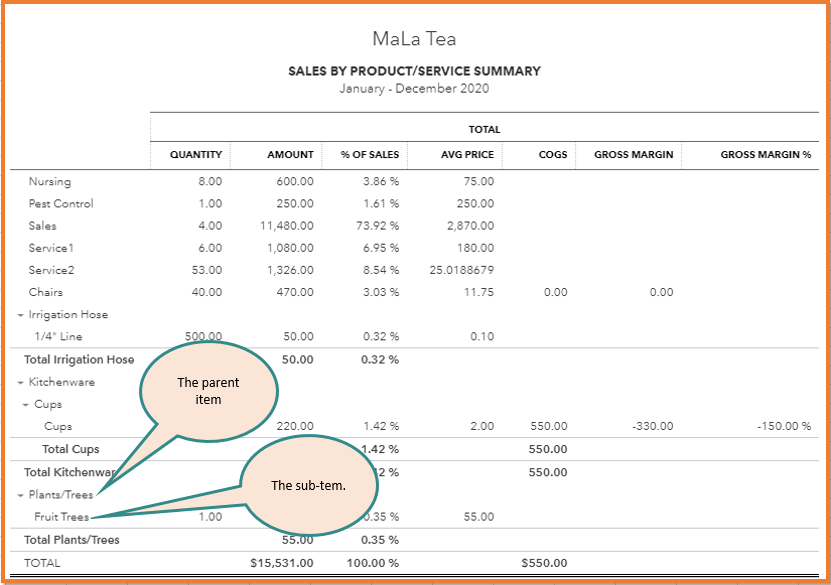Select the QUANTITY column header

(194, 155)
